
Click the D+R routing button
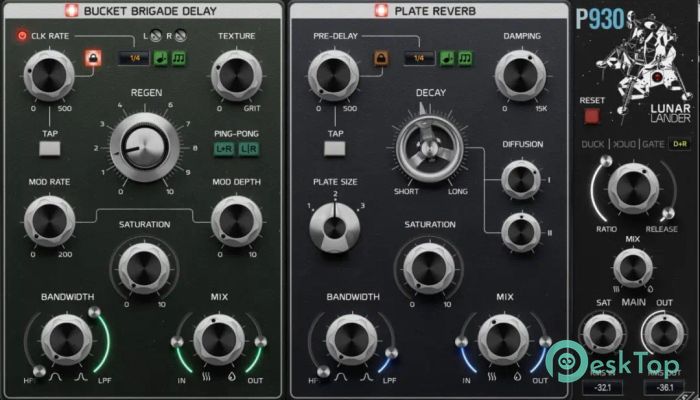coord(679,144)
